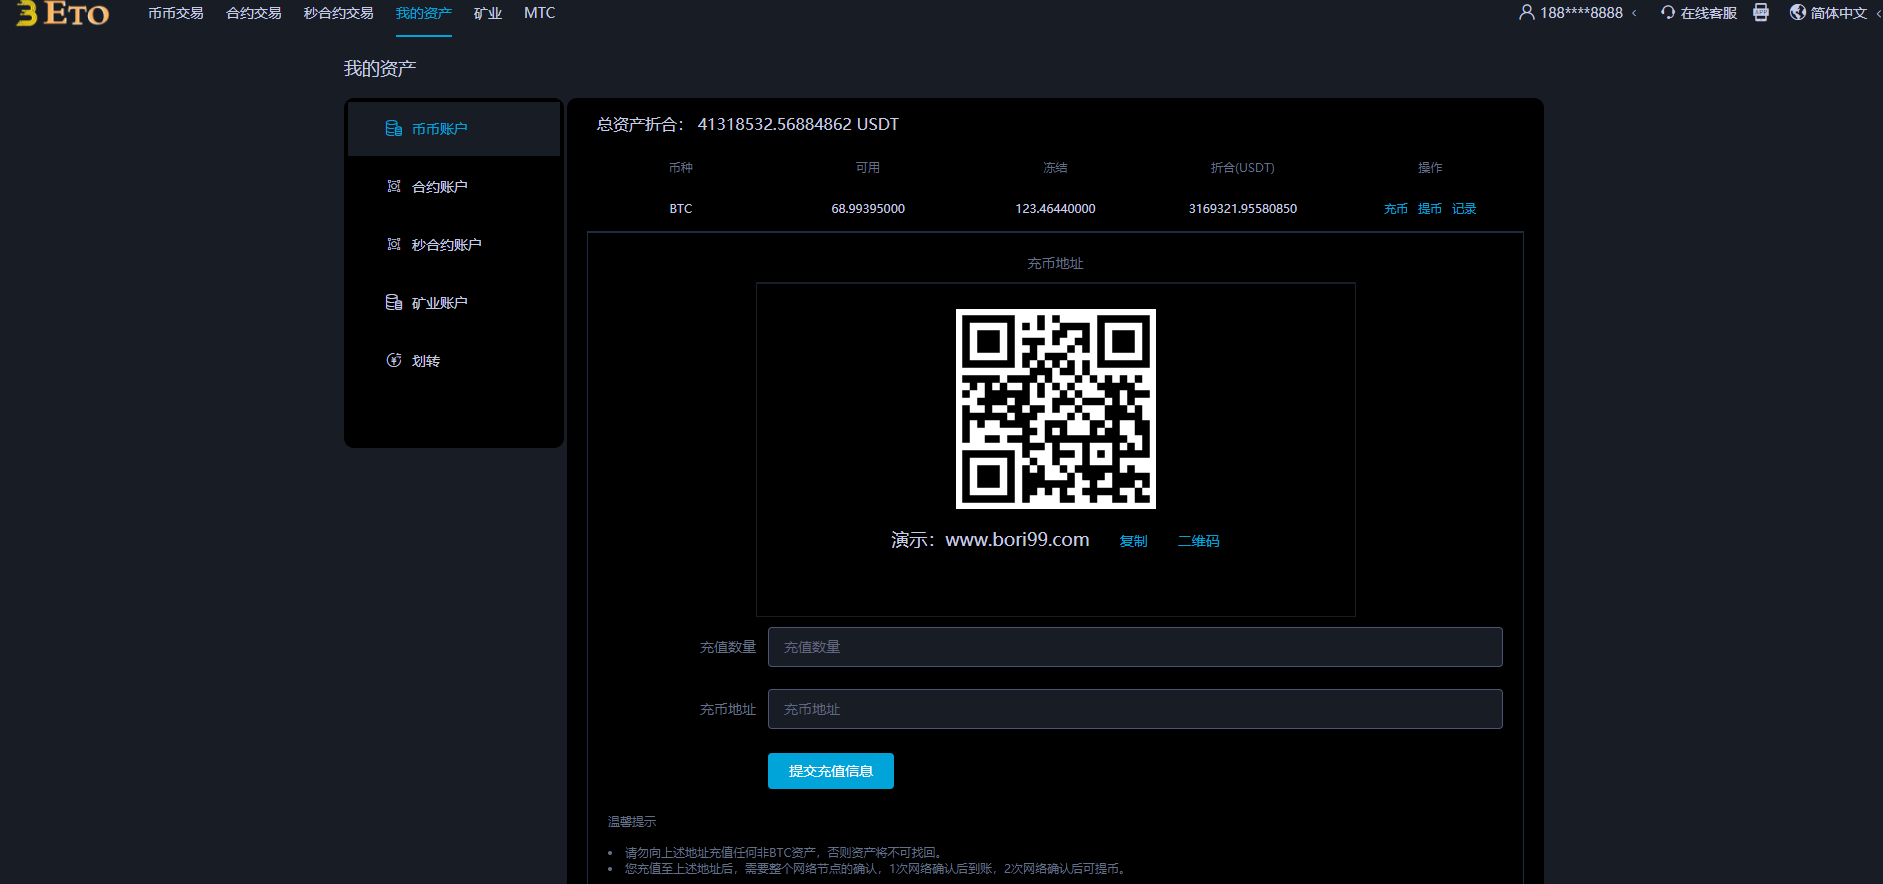Viewport: 1883px width, 884px height.
Task: Click 充币 link in BTC row
Action: 1396,209
